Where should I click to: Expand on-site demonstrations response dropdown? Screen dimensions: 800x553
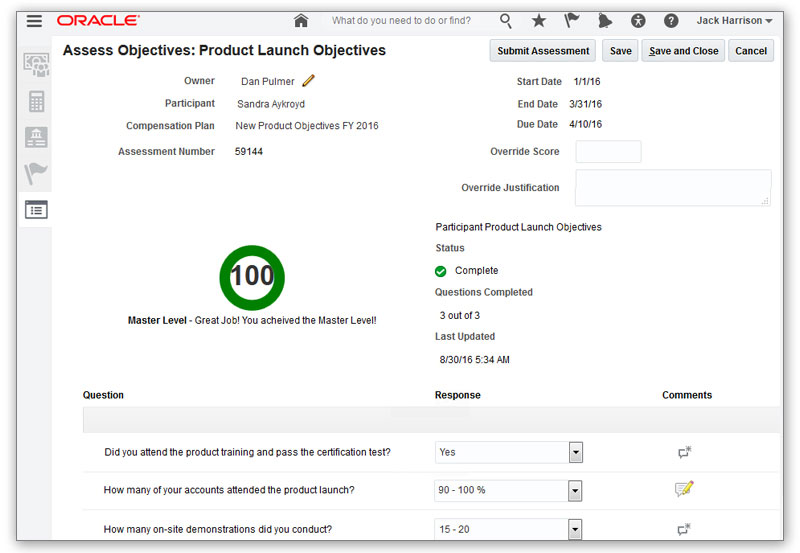[575, 528]
